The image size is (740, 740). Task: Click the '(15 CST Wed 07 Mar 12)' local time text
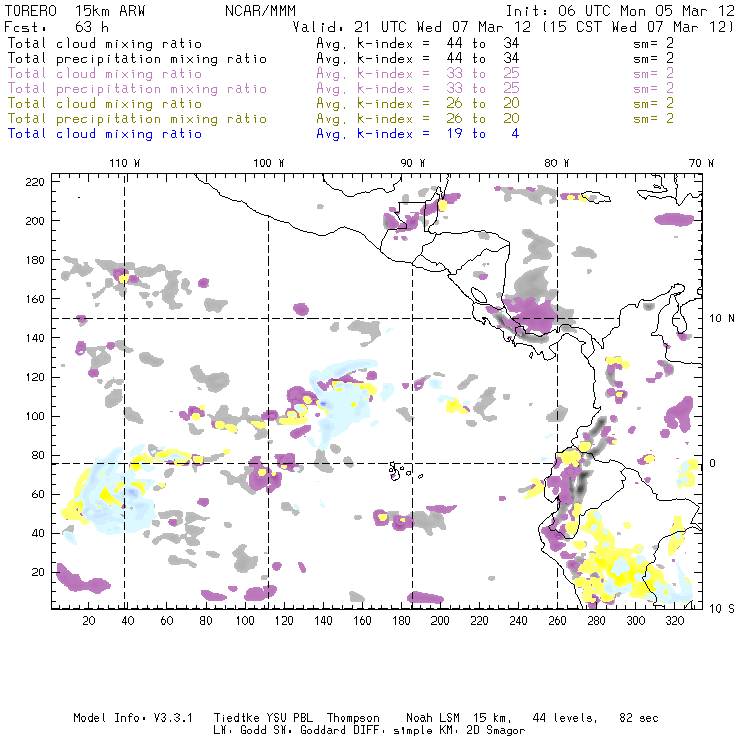point(639,27)
